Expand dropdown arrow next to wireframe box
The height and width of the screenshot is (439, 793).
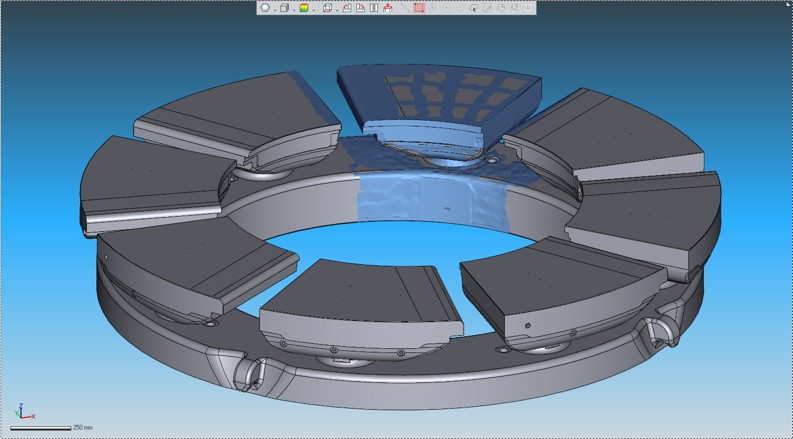[x=337, y=9]
